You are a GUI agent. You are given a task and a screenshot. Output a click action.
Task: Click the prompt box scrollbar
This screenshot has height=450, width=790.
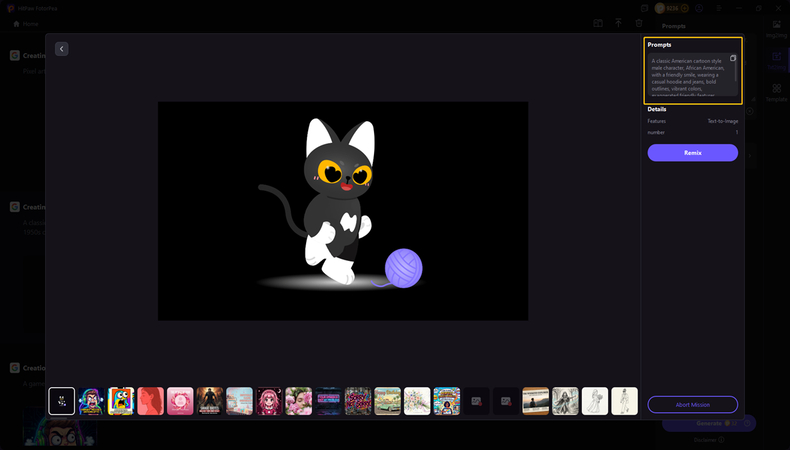coord(736,71)
